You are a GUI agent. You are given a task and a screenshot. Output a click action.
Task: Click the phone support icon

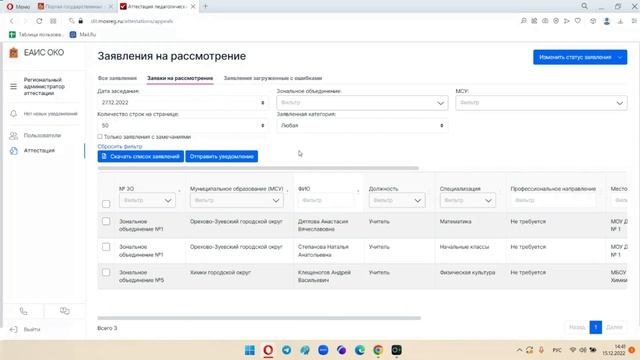(24, 311)
